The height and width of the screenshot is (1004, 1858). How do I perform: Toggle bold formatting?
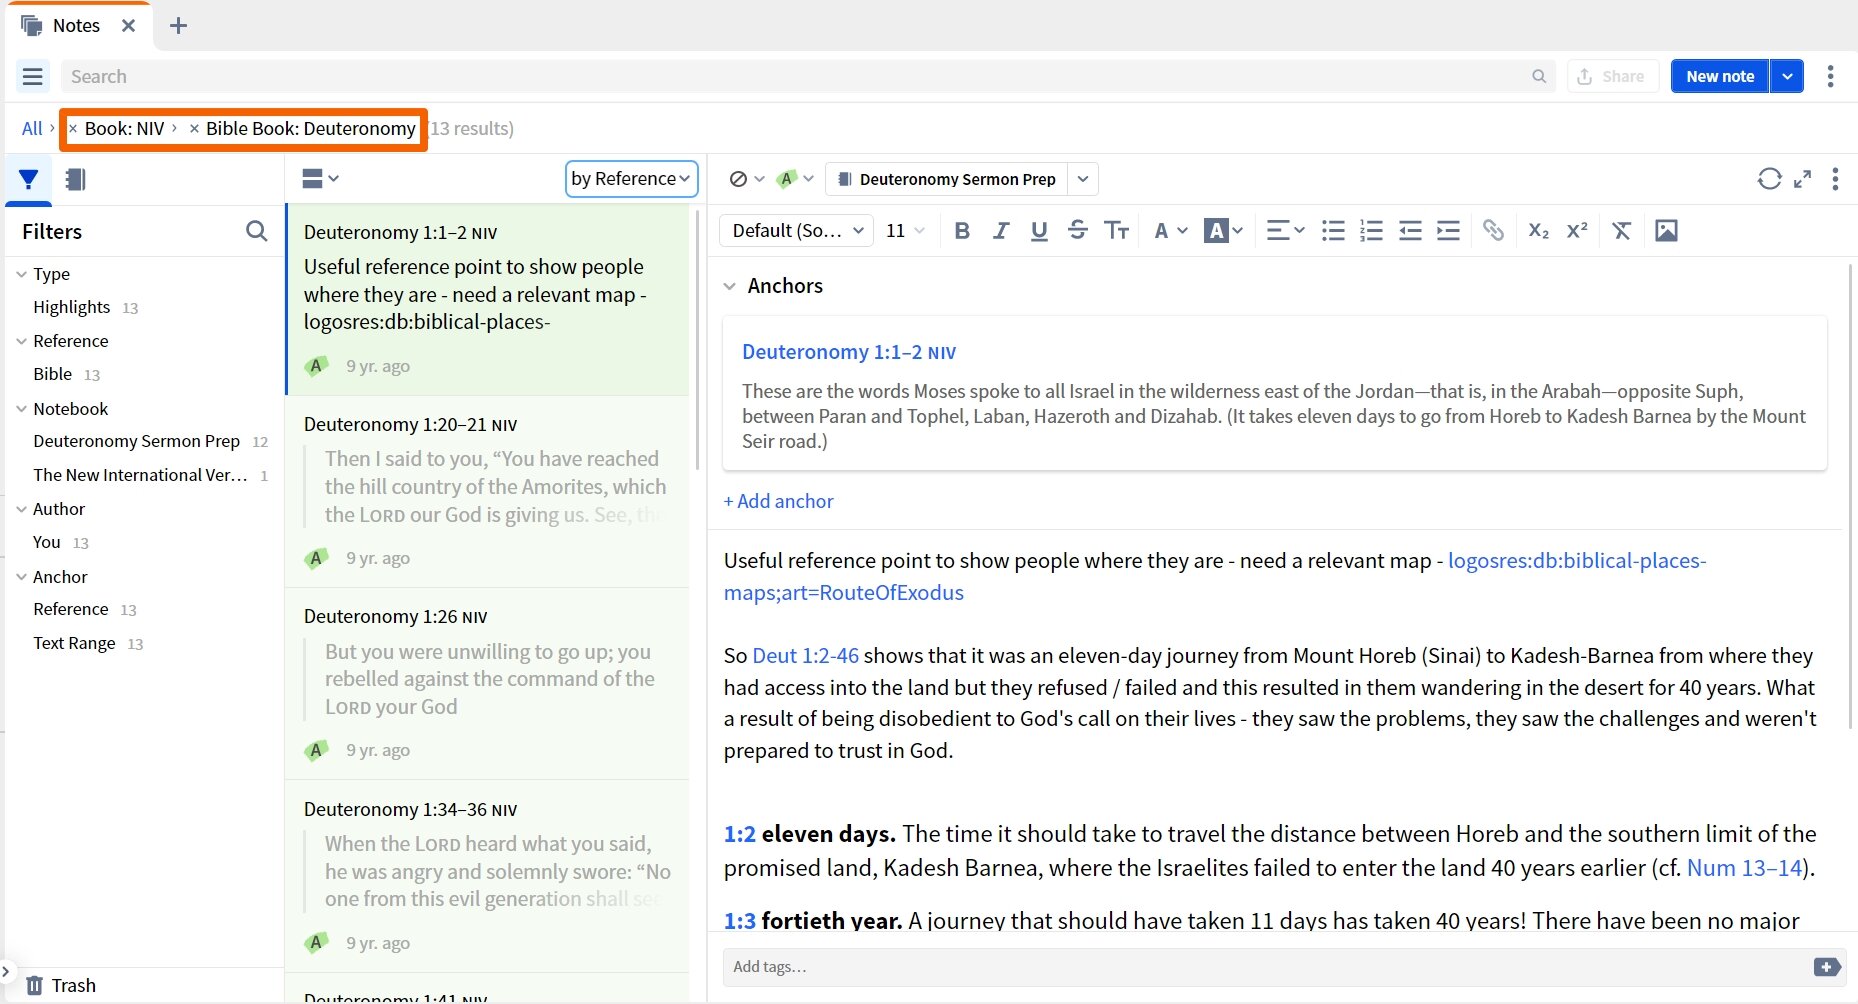tap(962, 231)
